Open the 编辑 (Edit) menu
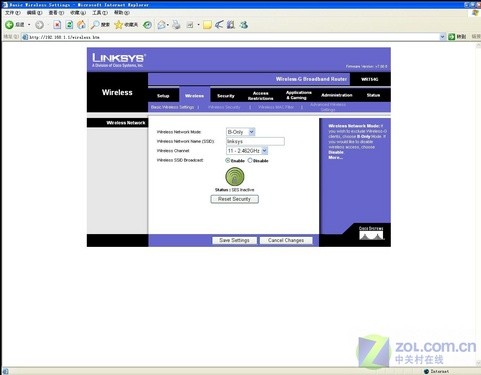The image size is (481, 375). click(34, 13)
